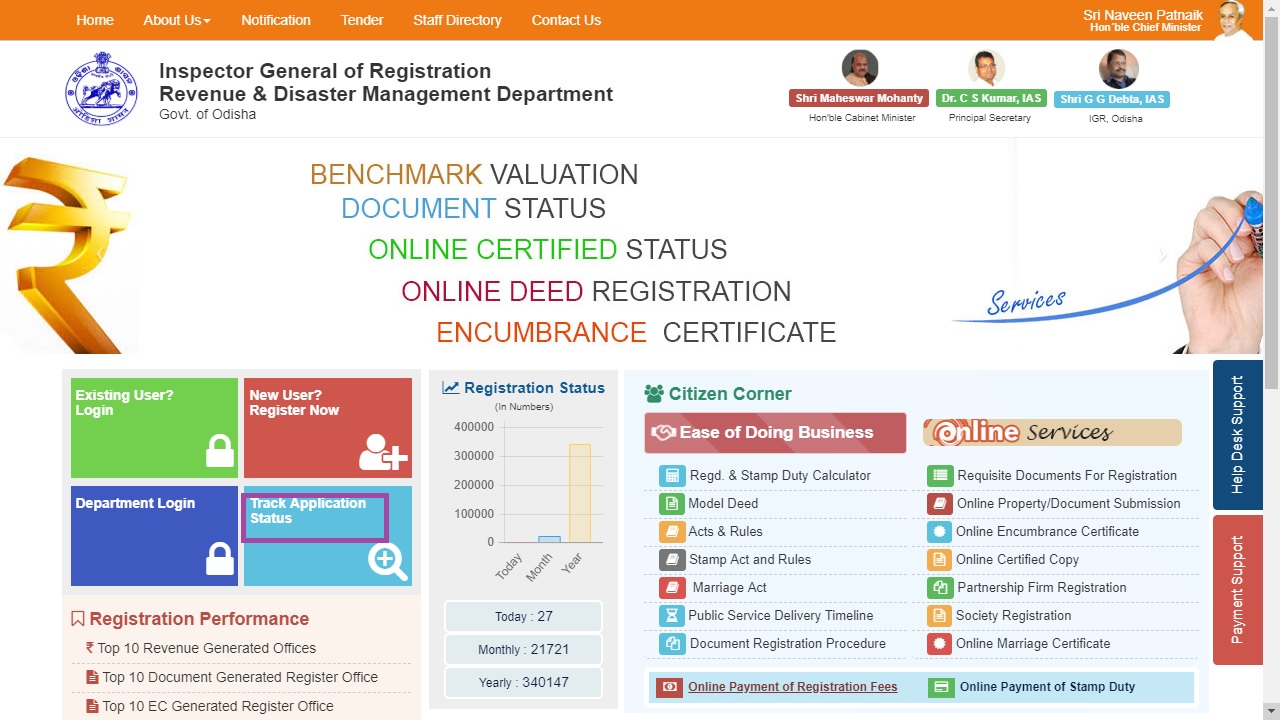Click the padlock icon in Existing User Login
Screen dimensions: 1280x720
[x=219, y=451]
